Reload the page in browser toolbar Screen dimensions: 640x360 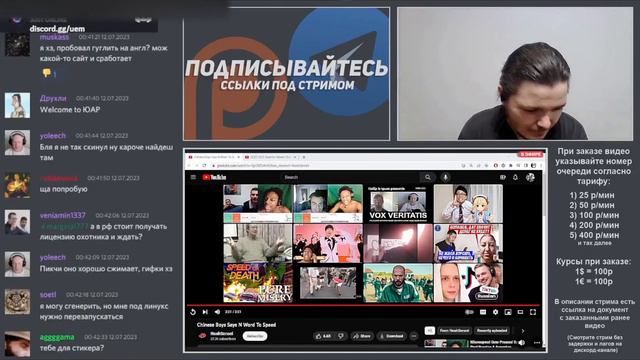[x=204, y=166]
